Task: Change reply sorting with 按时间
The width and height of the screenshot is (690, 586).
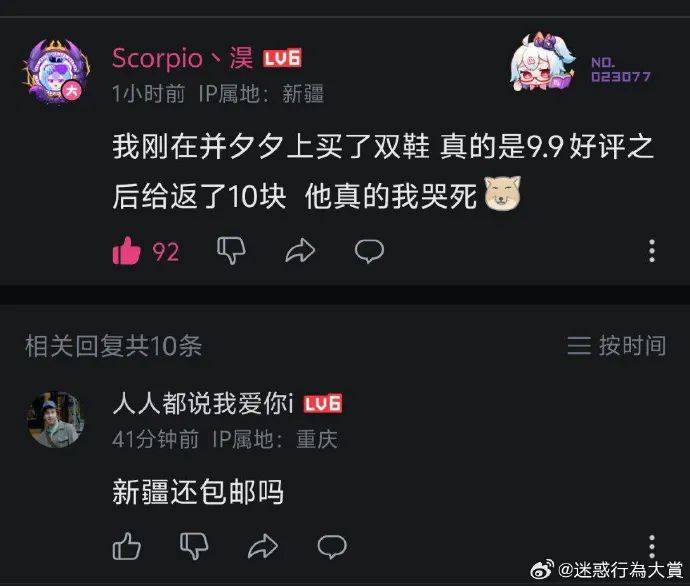Action: coord(617,345)
